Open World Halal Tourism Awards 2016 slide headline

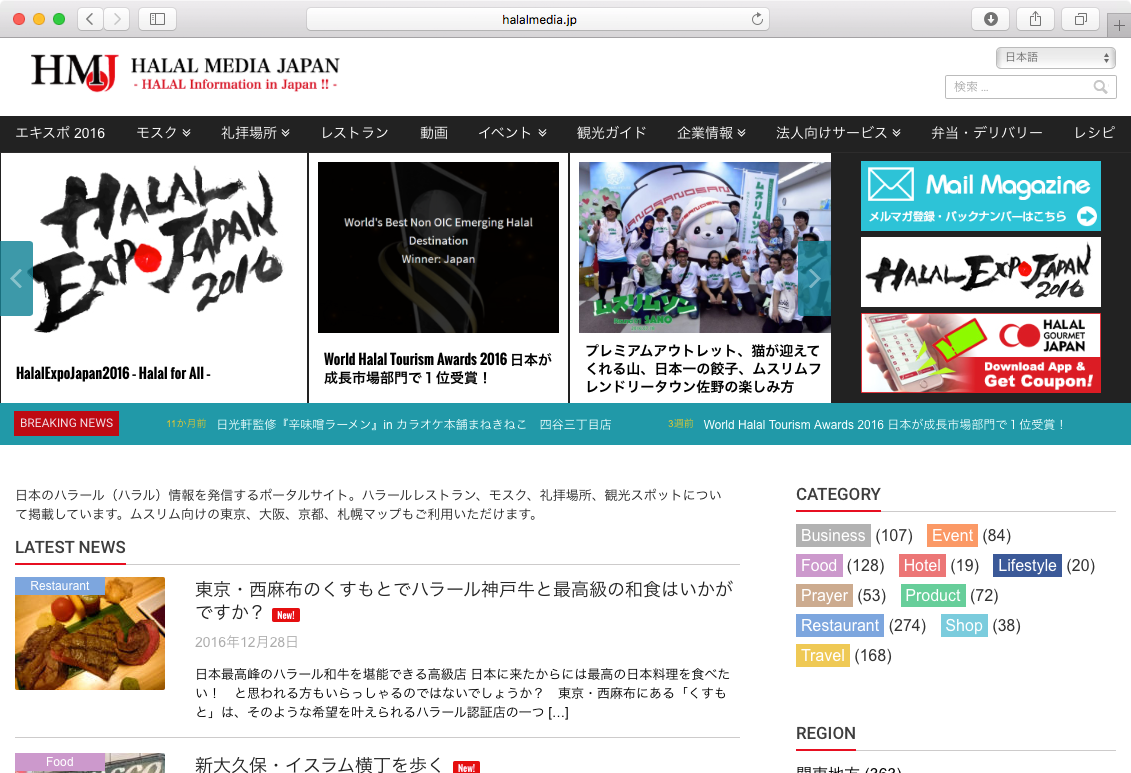tap(438, 368)
